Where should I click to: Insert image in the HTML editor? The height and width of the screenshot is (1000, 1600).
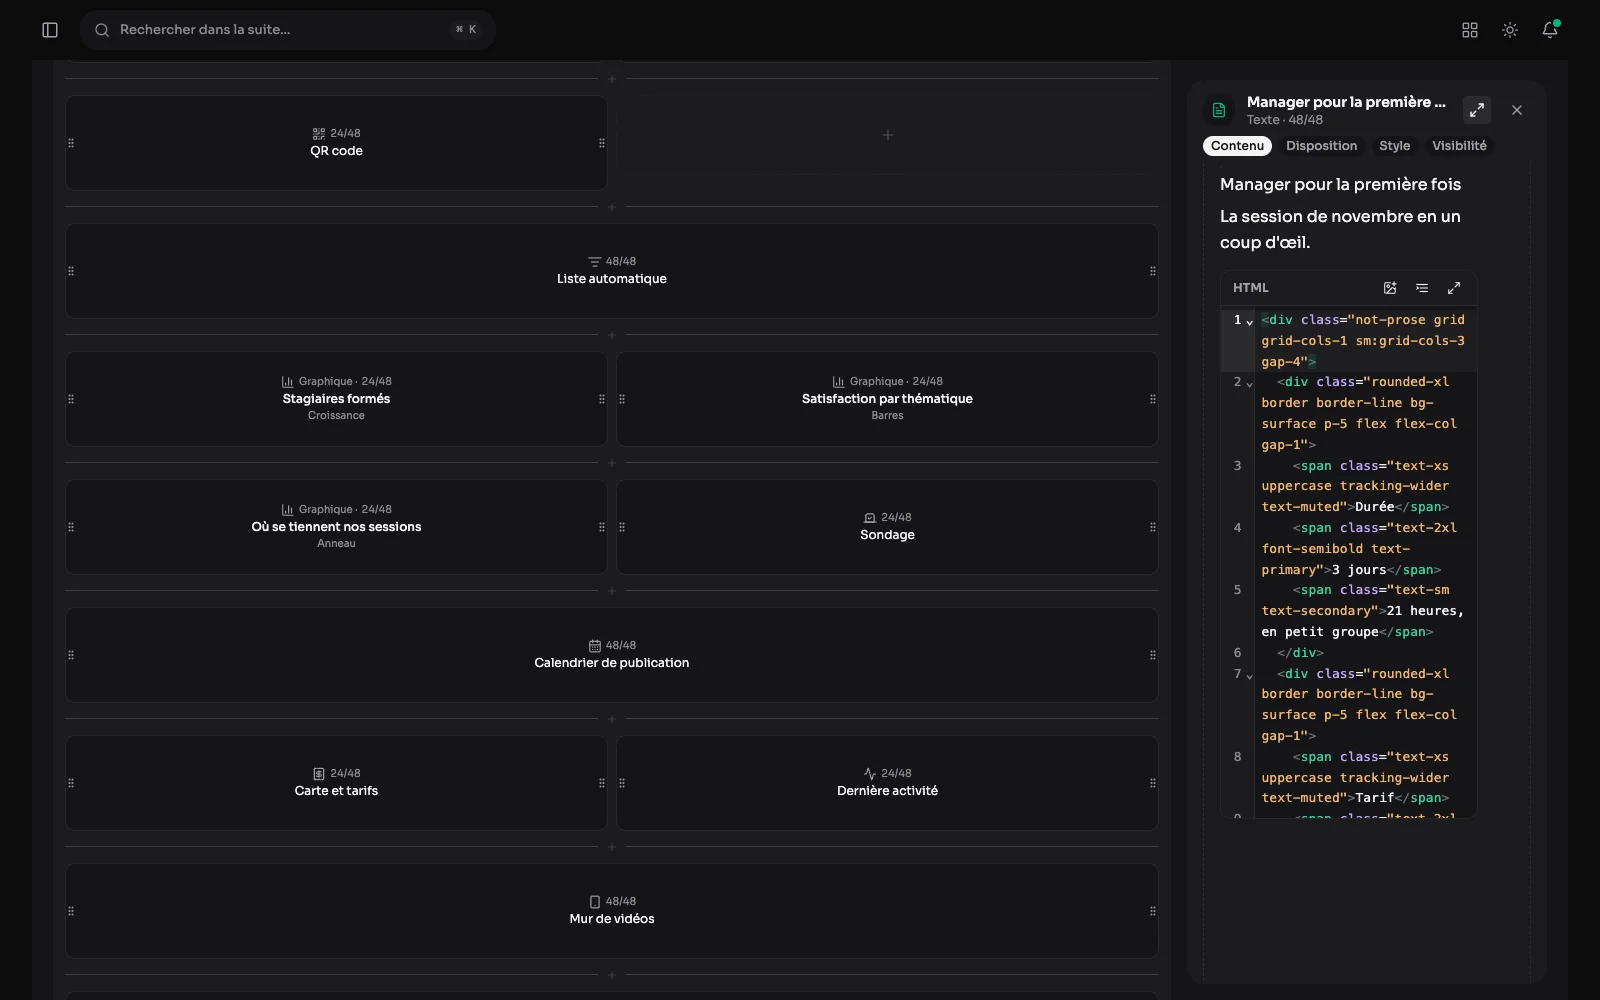tap(1390, 288)
